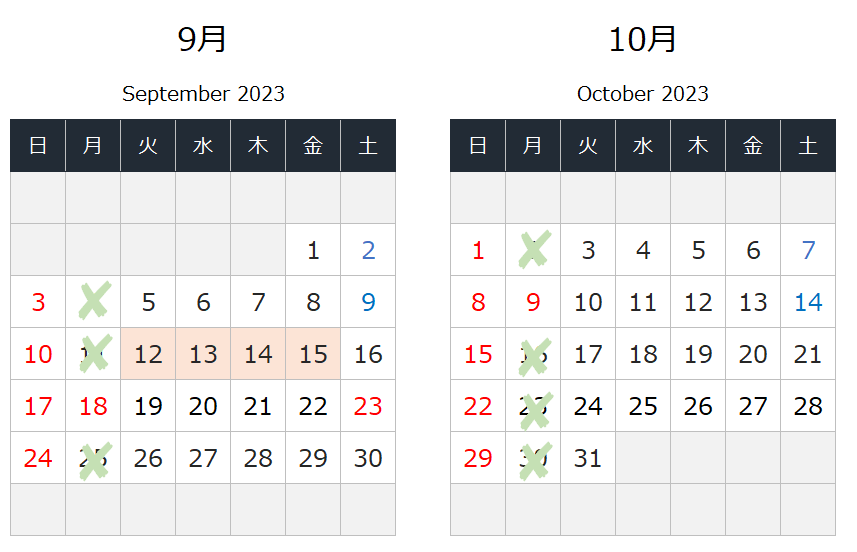Viewport: 857px width, 552px height.
Task: Select Sunday September 17
Action: [38, 406]
